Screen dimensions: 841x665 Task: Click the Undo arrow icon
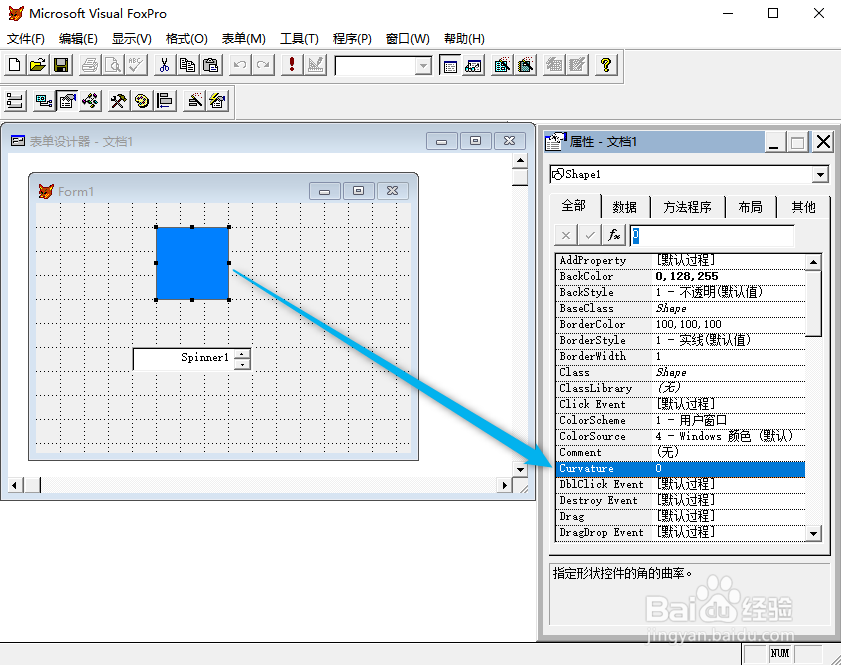(x=239, y=65)
